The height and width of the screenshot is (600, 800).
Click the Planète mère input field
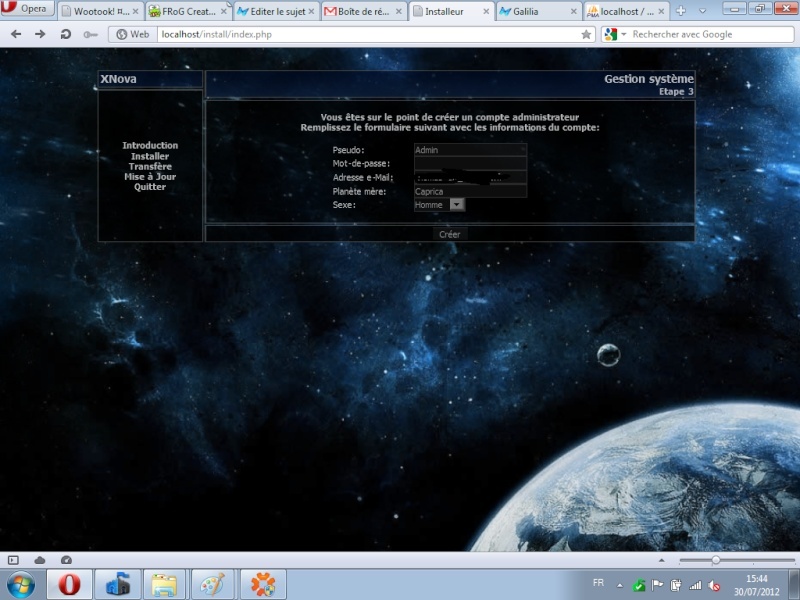(x=470, y=191)
